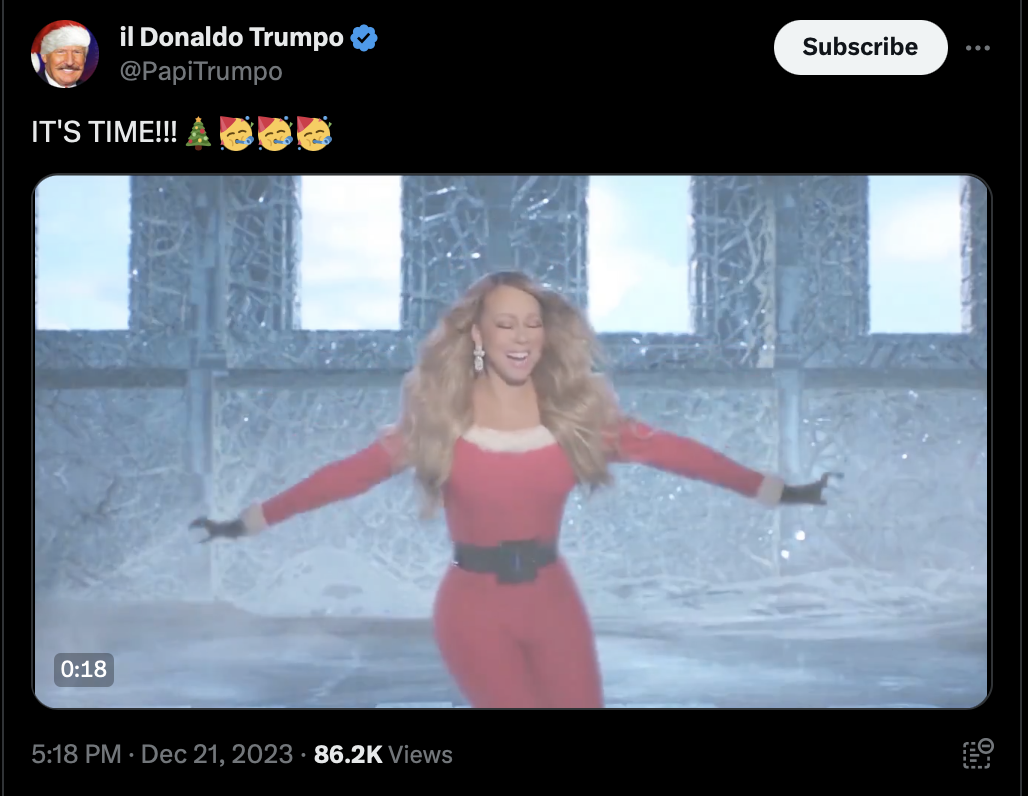1028x796 pixels.
Task: Click the last party face emoji
Action: tap(314, 133)
